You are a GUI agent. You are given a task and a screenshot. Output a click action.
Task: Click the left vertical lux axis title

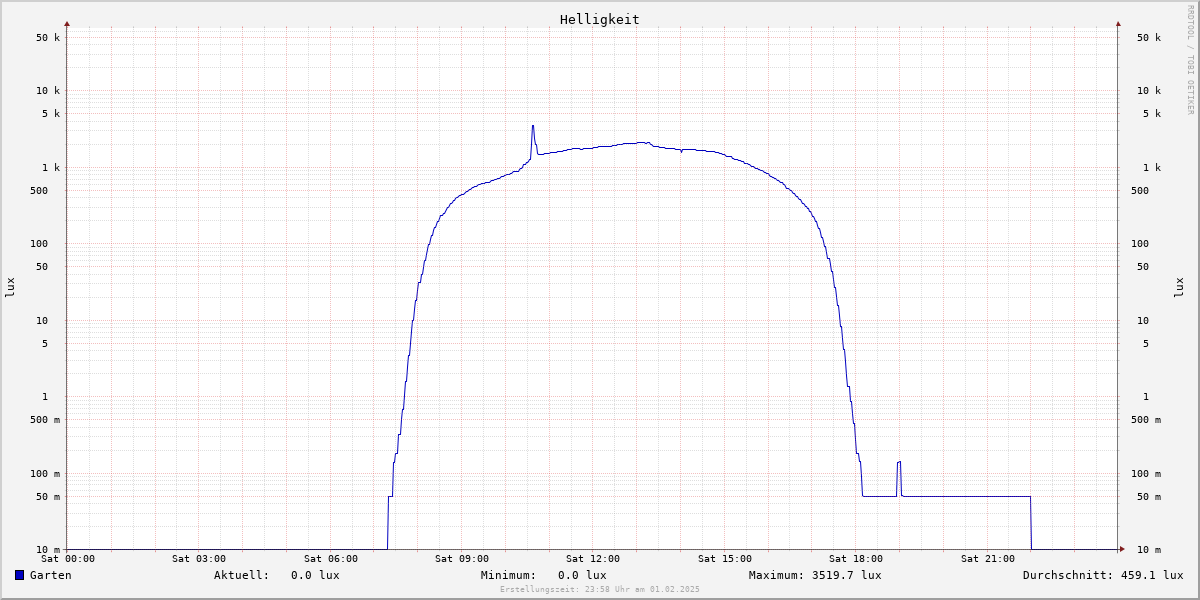pyautogui.click(x=10, y=287)
